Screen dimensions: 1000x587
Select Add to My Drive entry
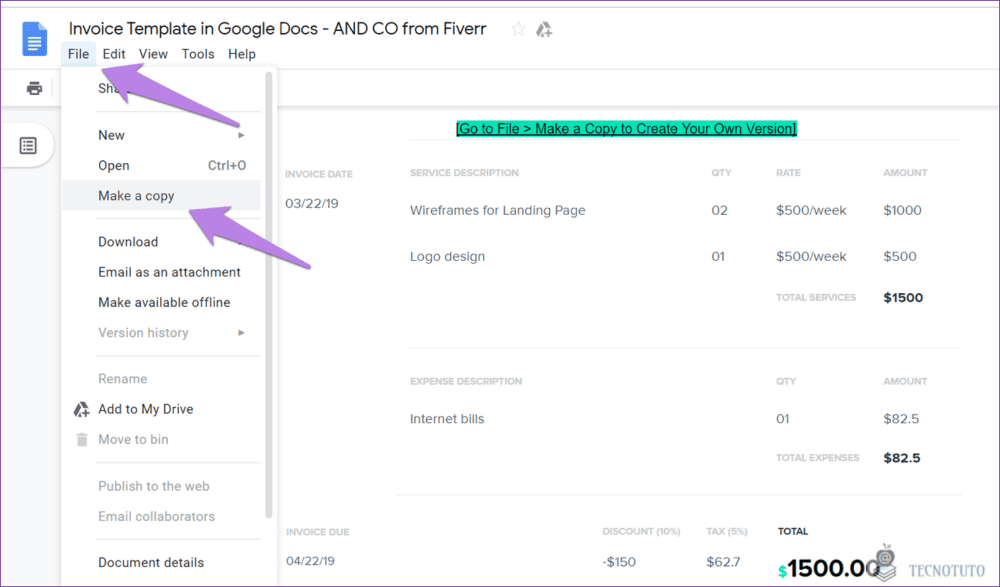(161, 409)
